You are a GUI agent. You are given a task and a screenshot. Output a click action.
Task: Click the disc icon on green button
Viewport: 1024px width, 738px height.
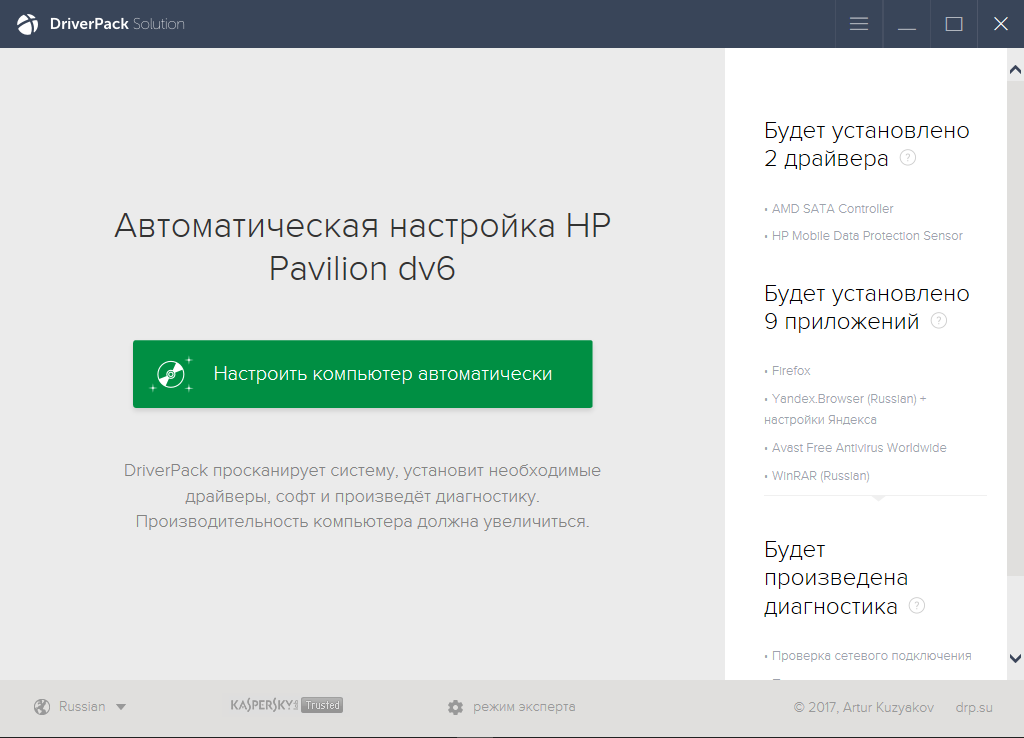pyautogui.click(x=171, y=374)
